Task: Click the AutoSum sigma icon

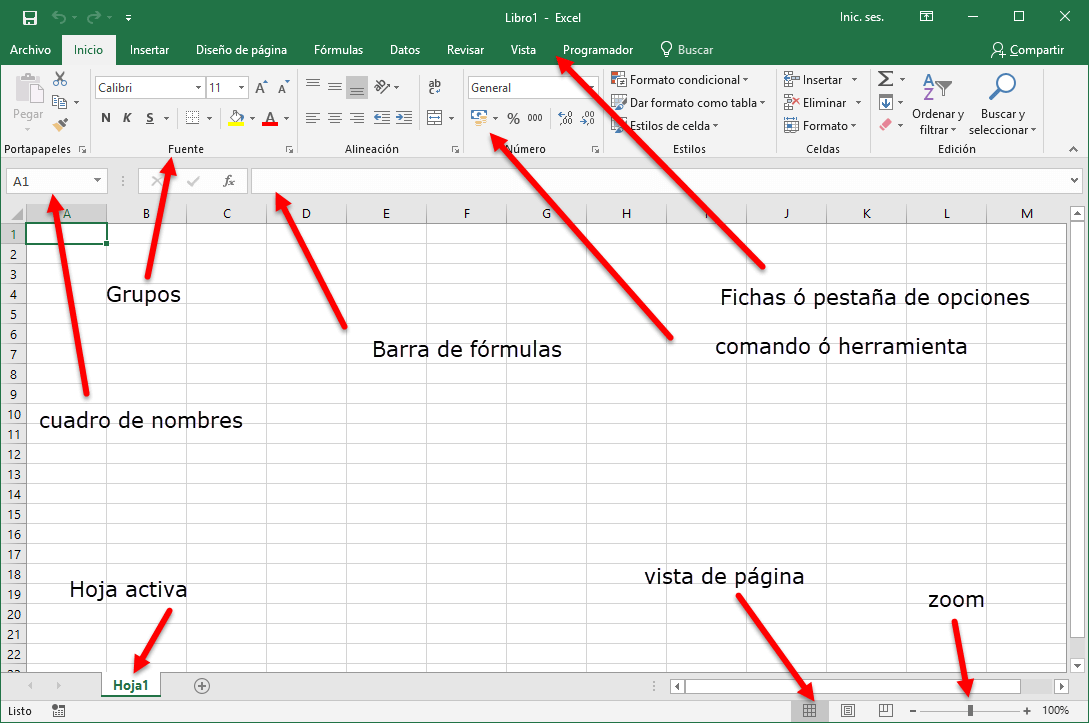Action: [885, 79]
